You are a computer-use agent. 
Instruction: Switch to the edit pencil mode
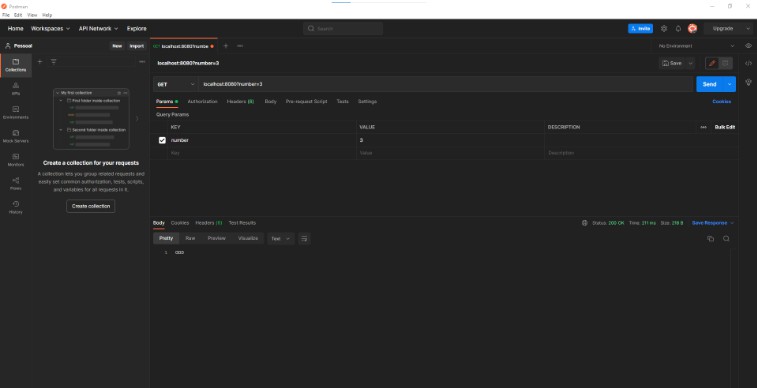point(712,63)
